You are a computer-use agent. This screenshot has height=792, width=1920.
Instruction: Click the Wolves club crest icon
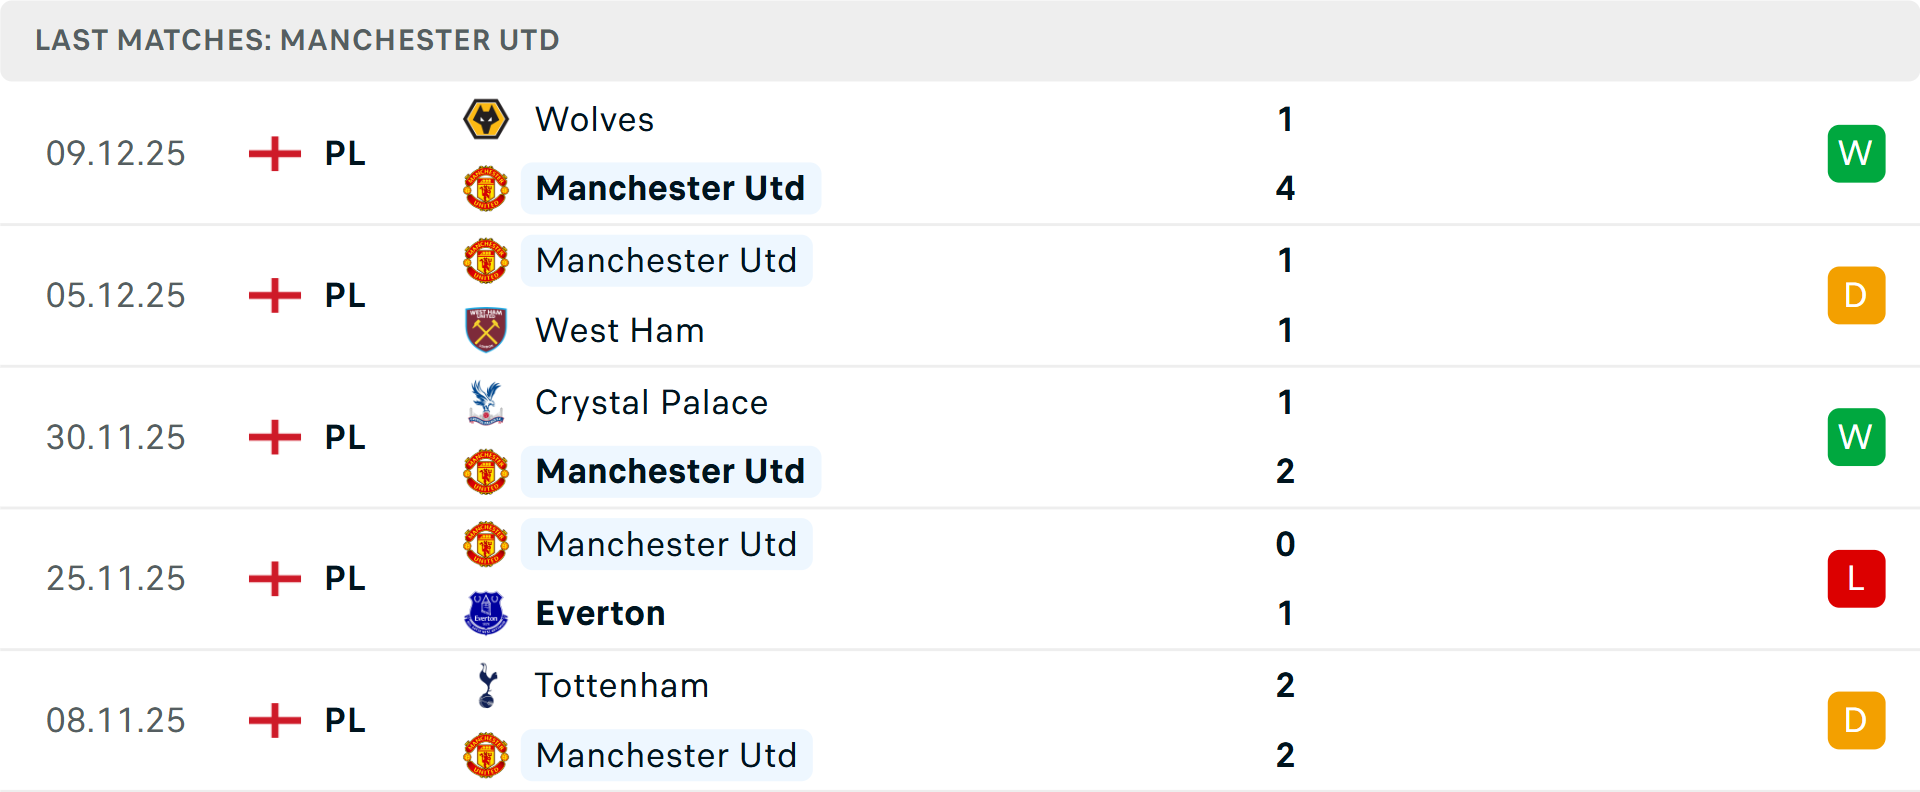pos(486,120)
